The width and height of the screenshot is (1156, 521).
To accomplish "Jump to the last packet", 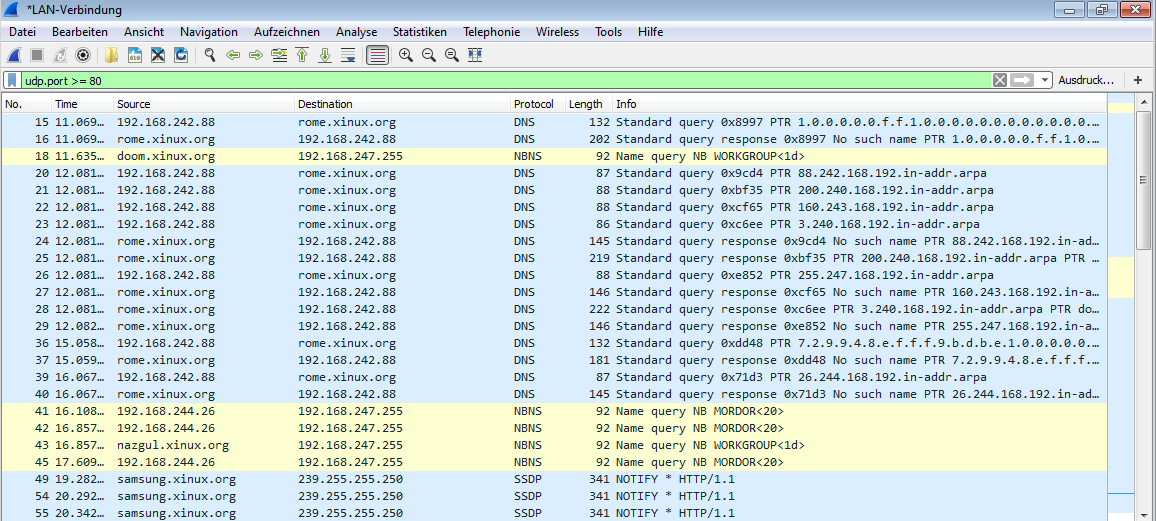I will click(324, 55).
